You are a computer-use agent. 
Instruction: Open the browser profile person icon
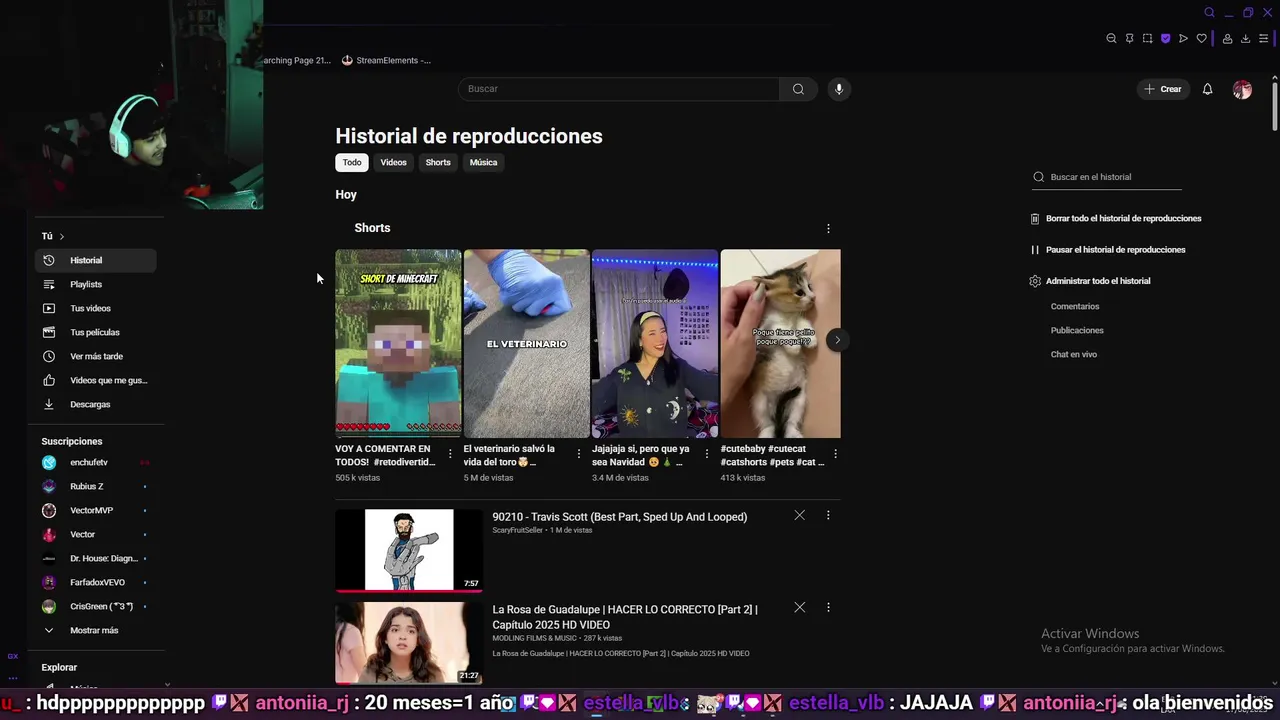1227,39
